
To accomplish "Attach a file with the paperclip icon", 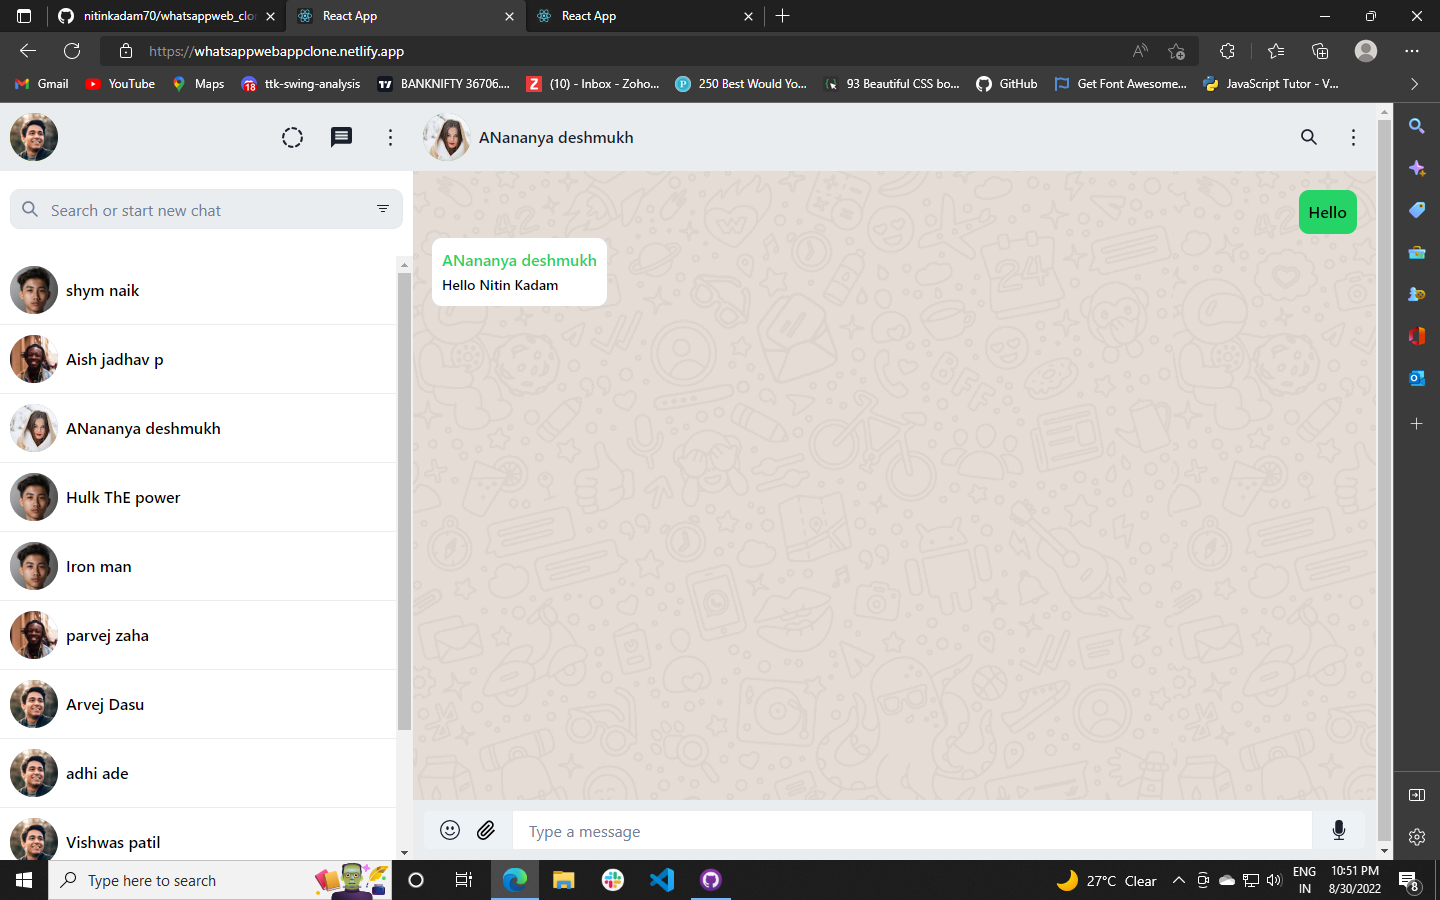I will 487,830.
